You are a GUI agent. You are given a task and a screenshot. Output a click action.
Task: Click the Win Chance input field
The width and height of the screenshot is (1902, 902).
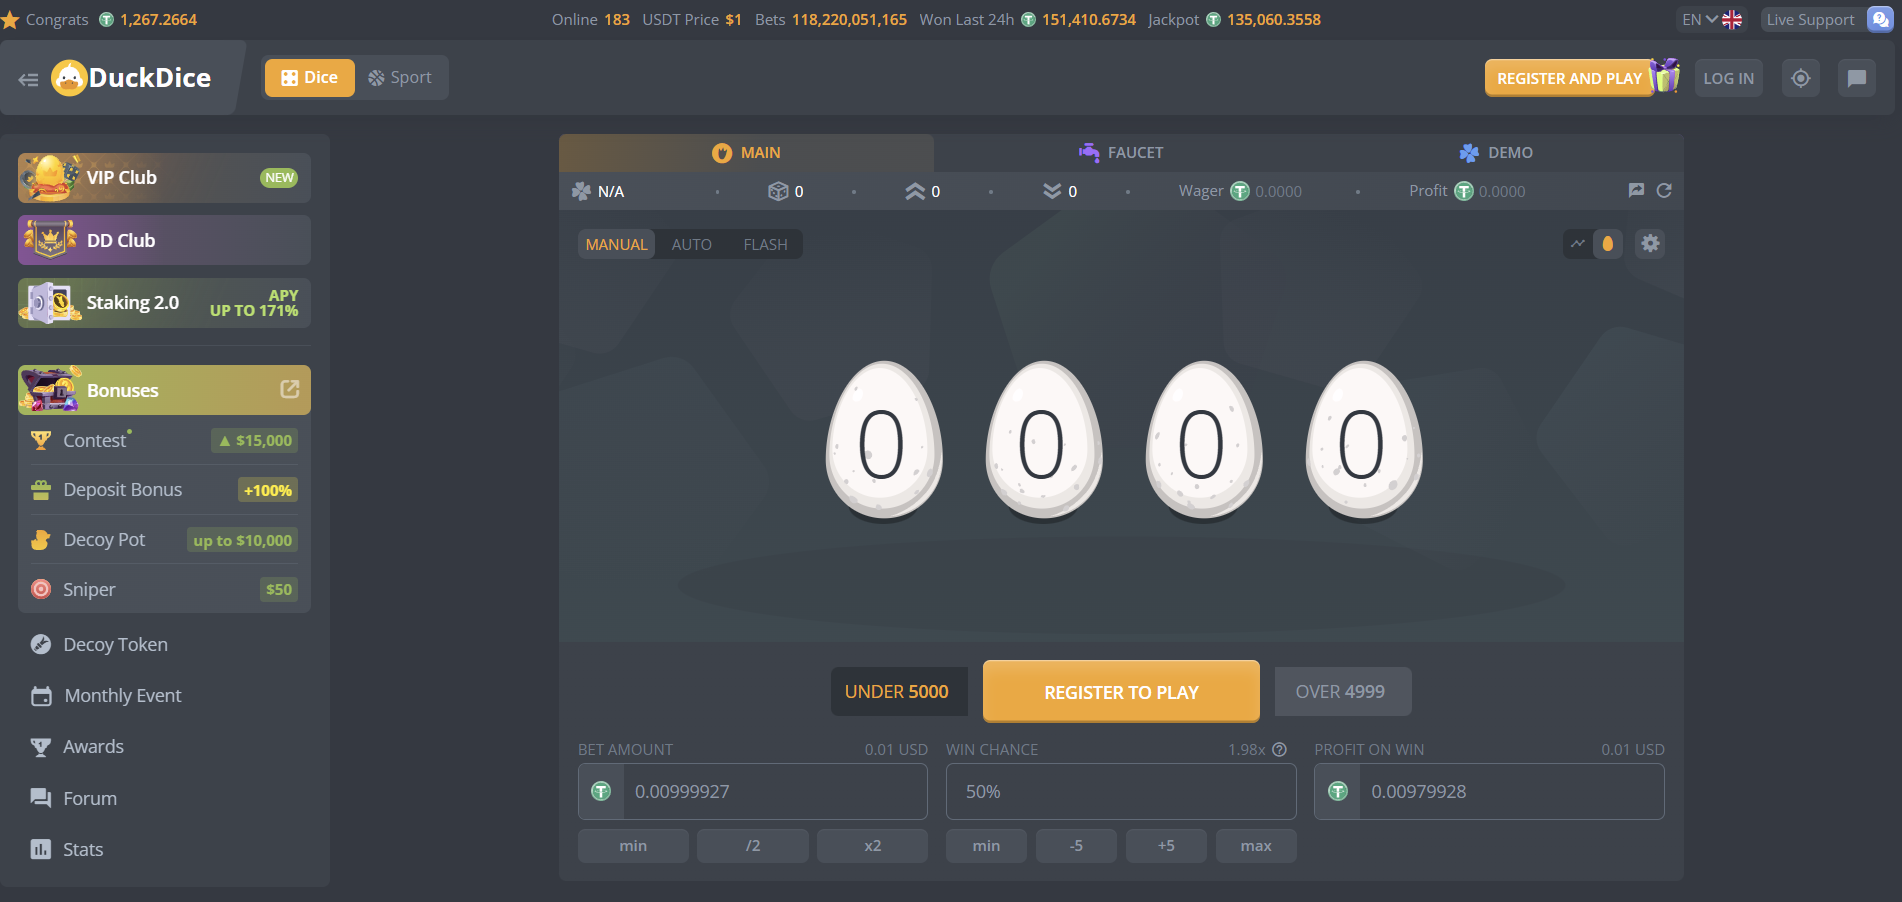[1121, 791]
